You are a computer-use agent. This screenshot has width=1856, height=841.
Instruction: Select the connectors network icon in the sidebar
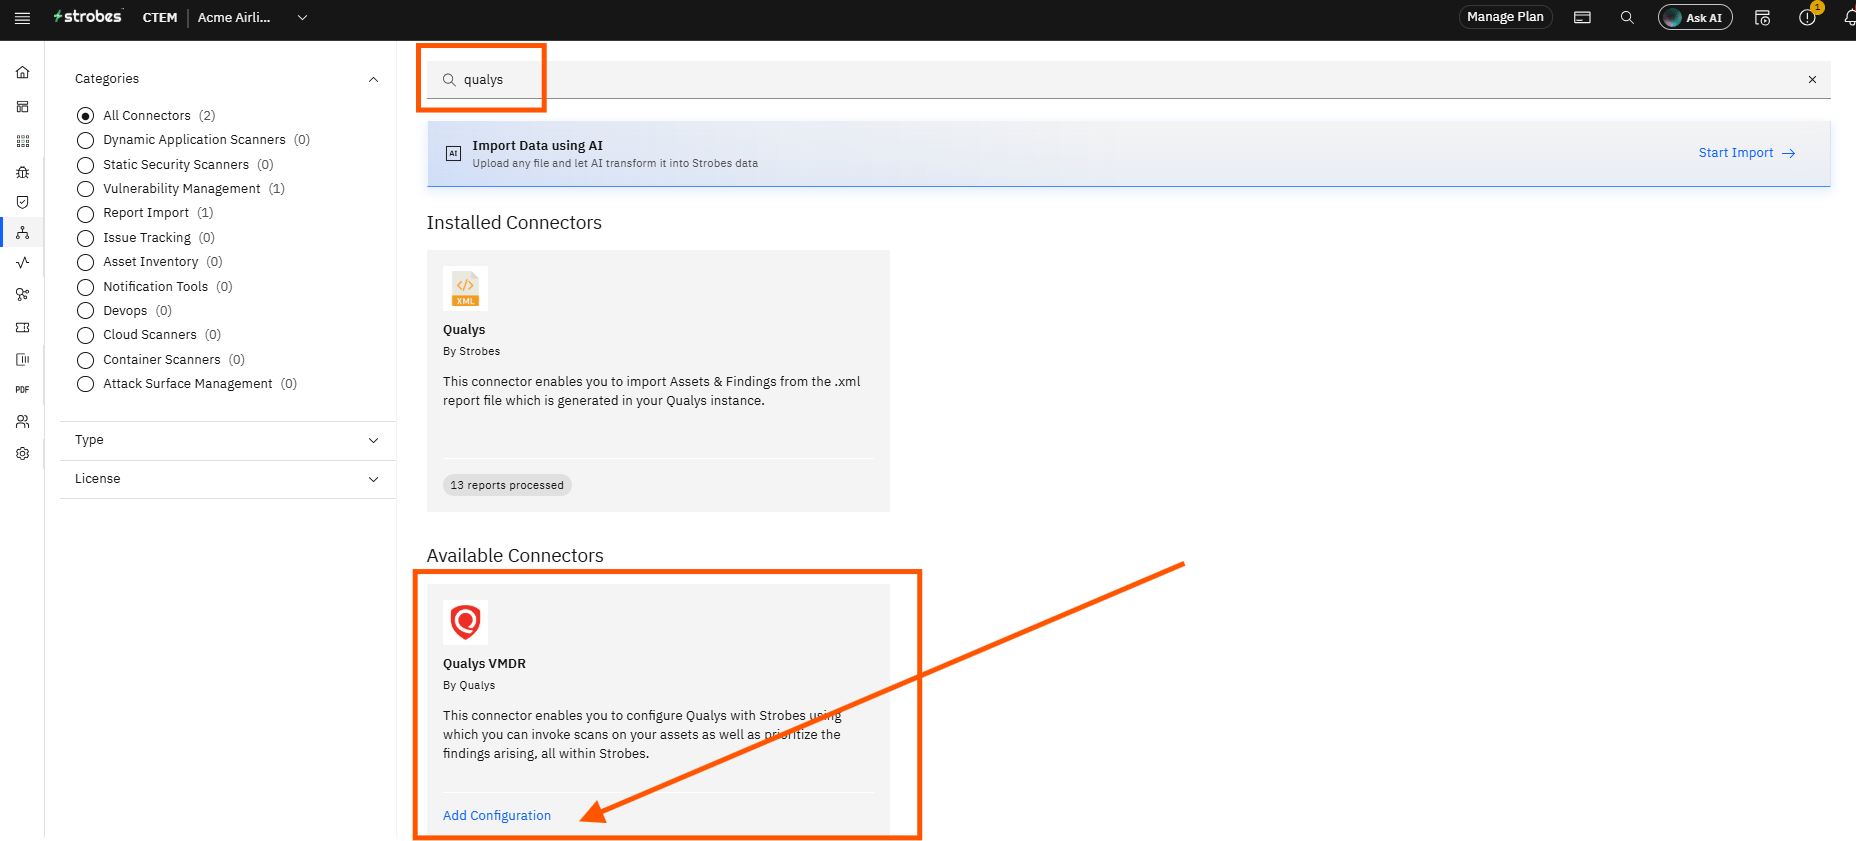22,232
